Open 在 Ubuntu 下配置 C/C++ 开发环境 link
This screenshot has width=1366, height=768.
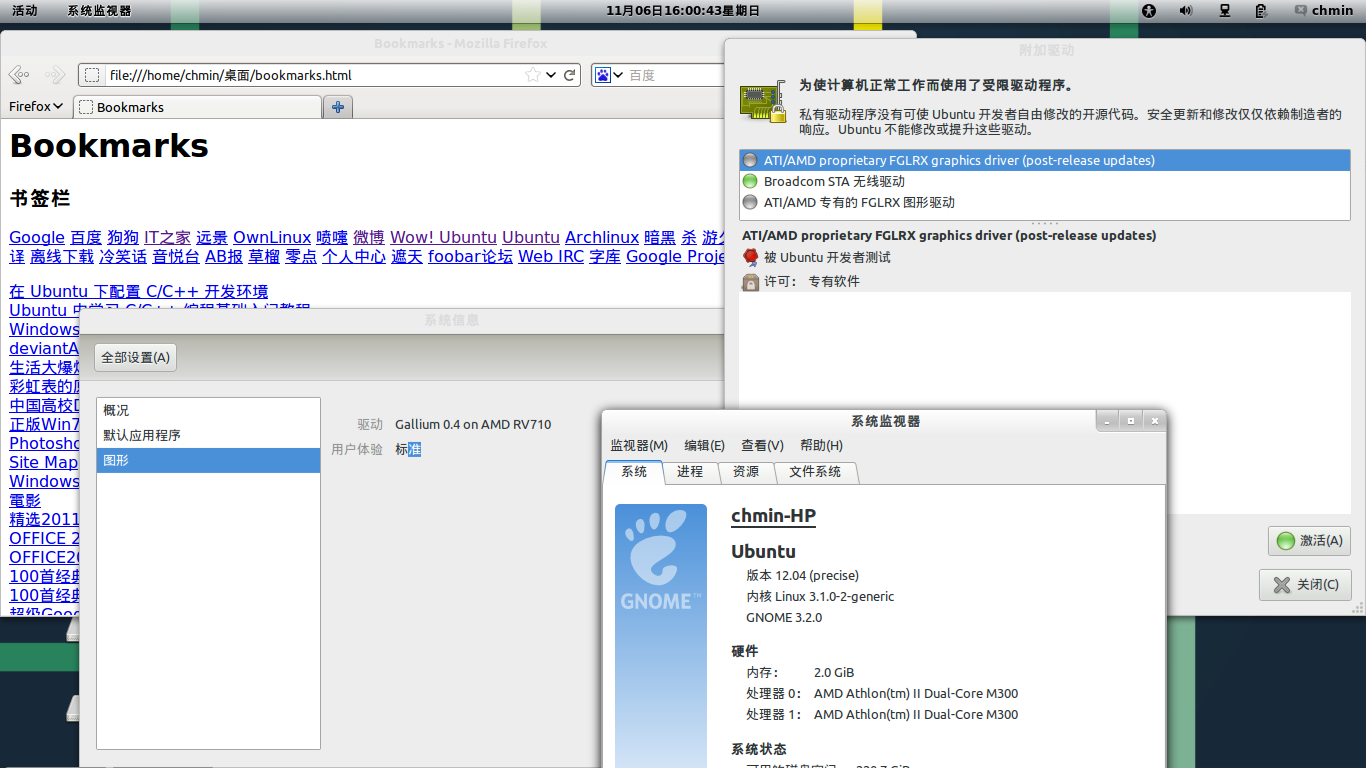click(x=139, y=291)
